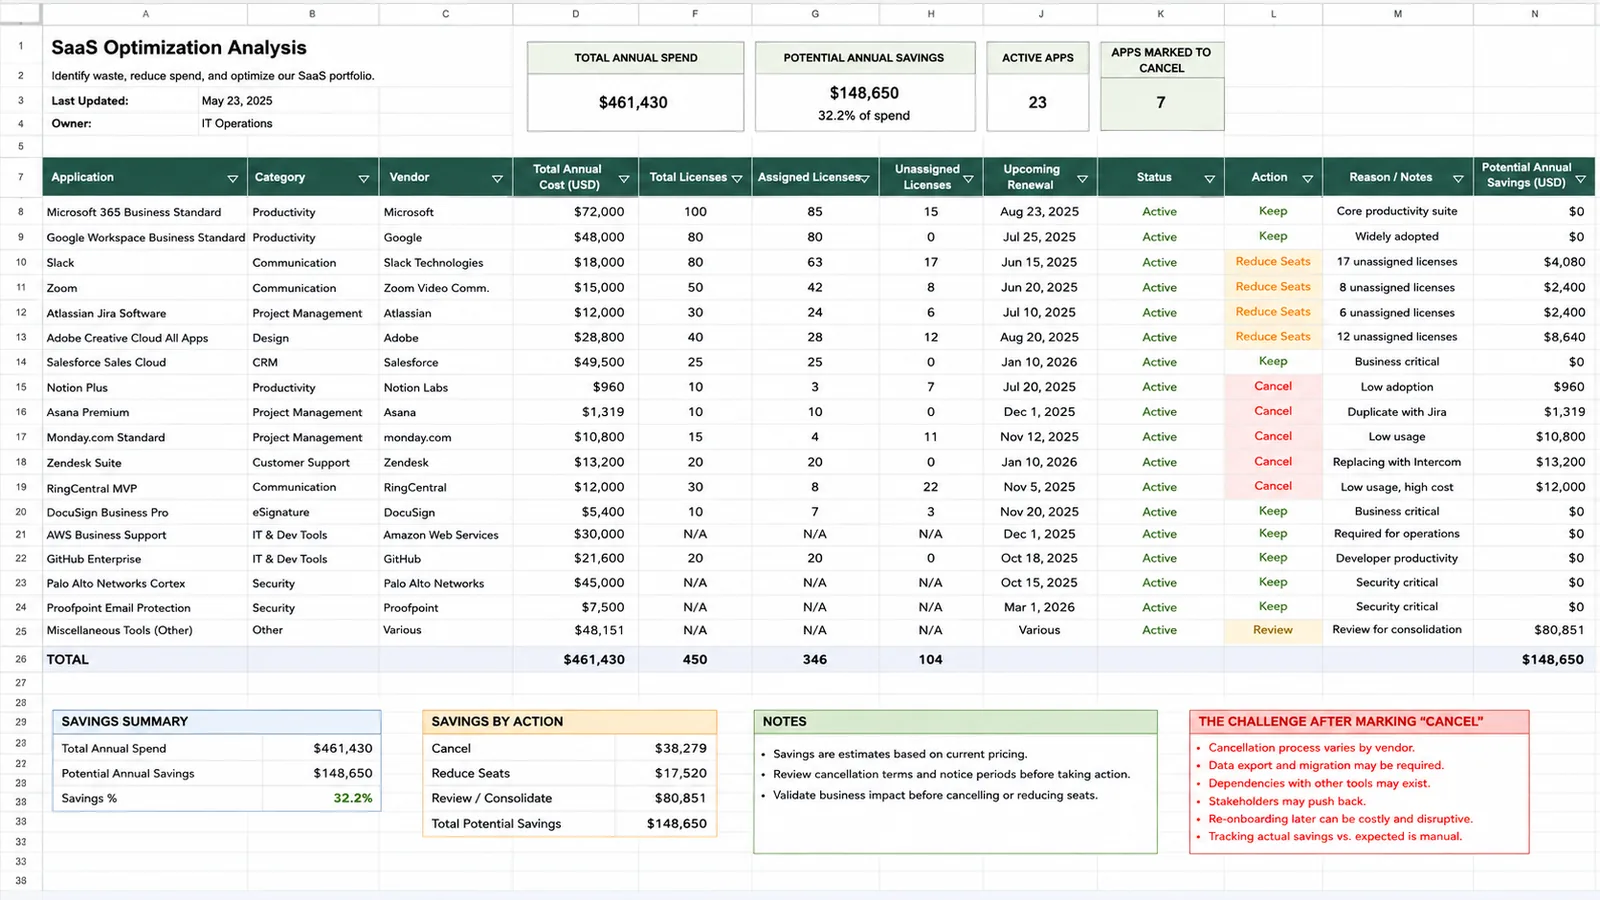Click the Active status for Zoom
1600x900 pixels.
(x=1159, y=288)
